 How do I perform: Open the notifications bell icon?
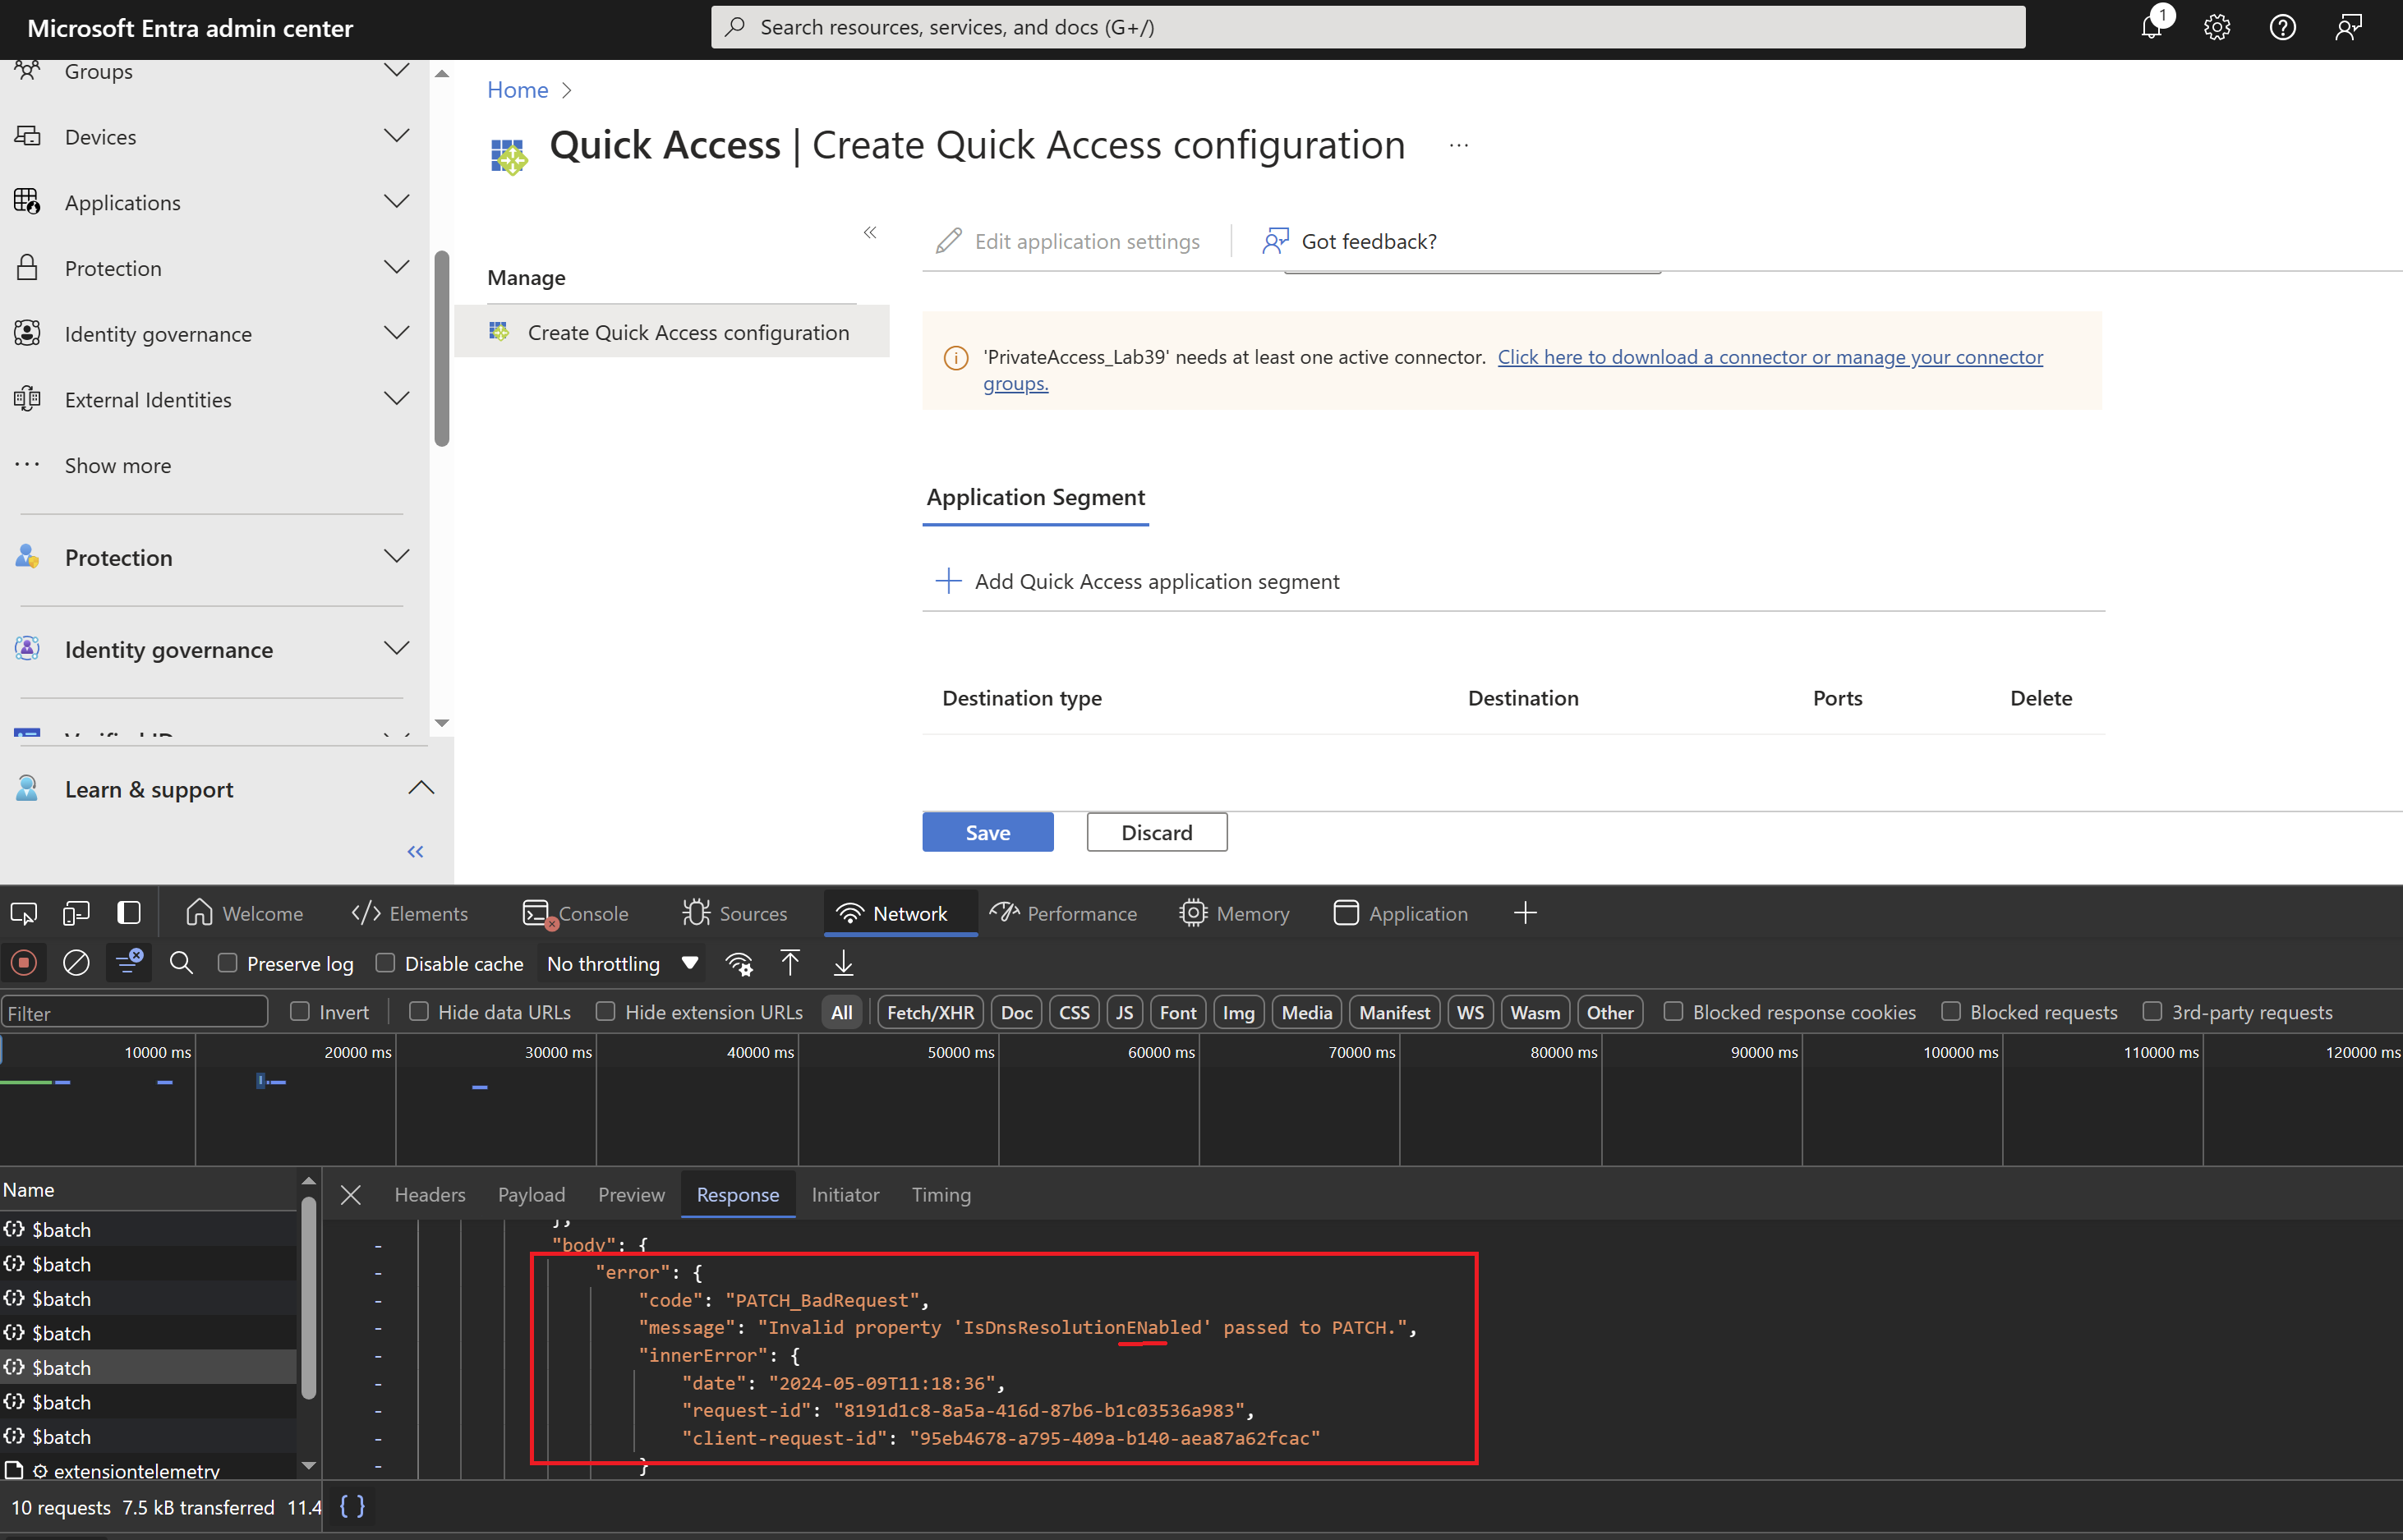pyautogui.click(x=2151, y=27)
